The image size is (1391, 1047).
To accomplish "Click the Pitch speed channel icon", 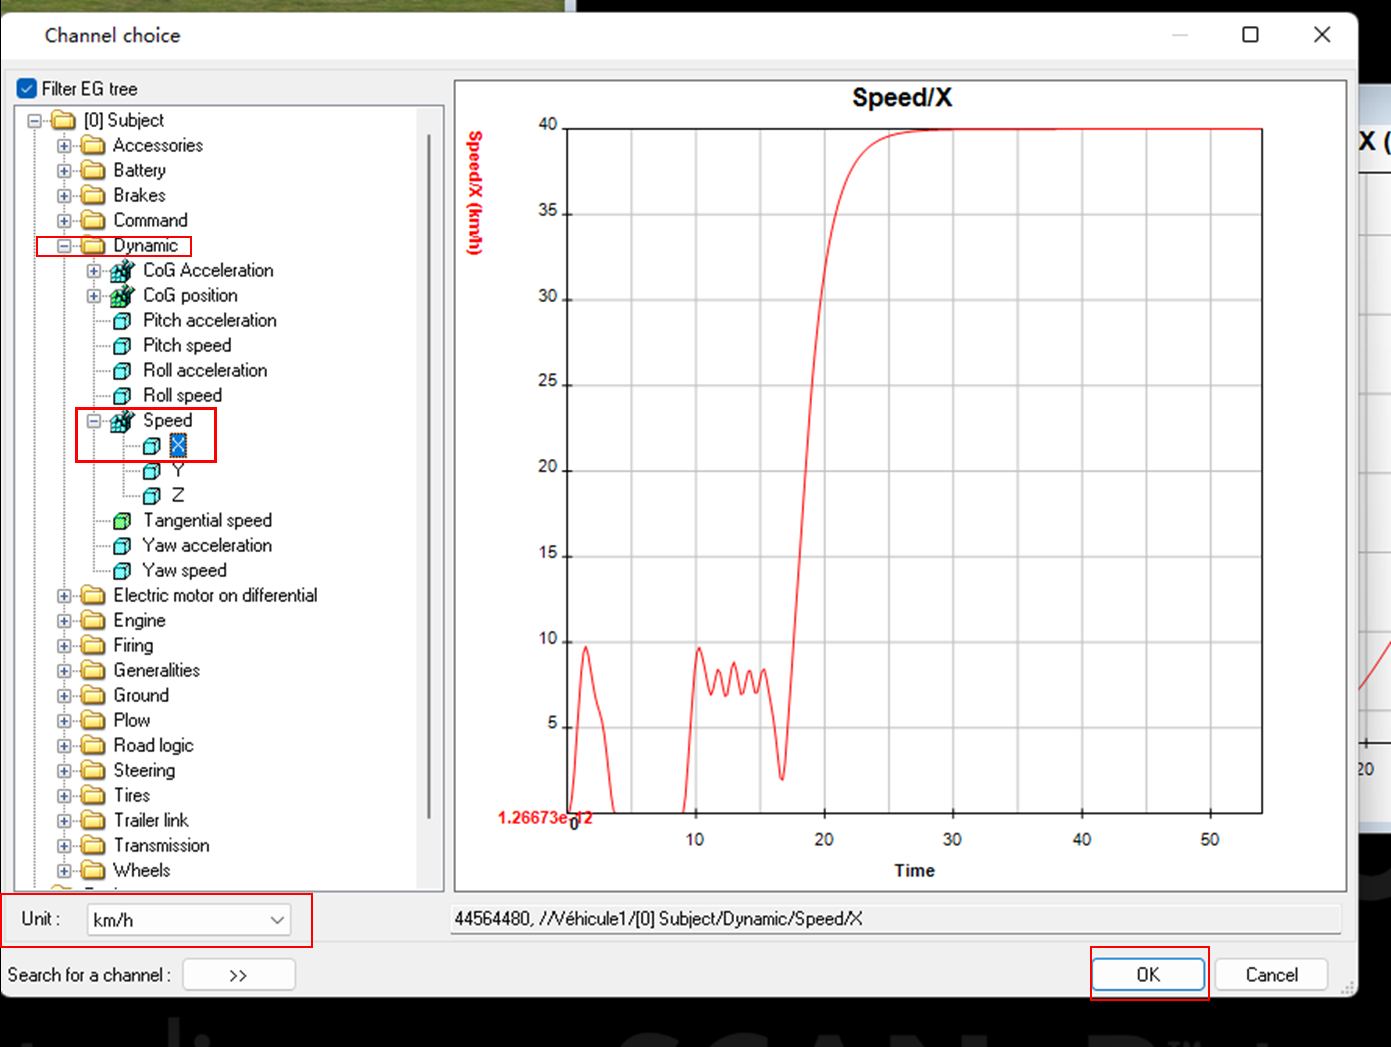I will coord(122,345).
